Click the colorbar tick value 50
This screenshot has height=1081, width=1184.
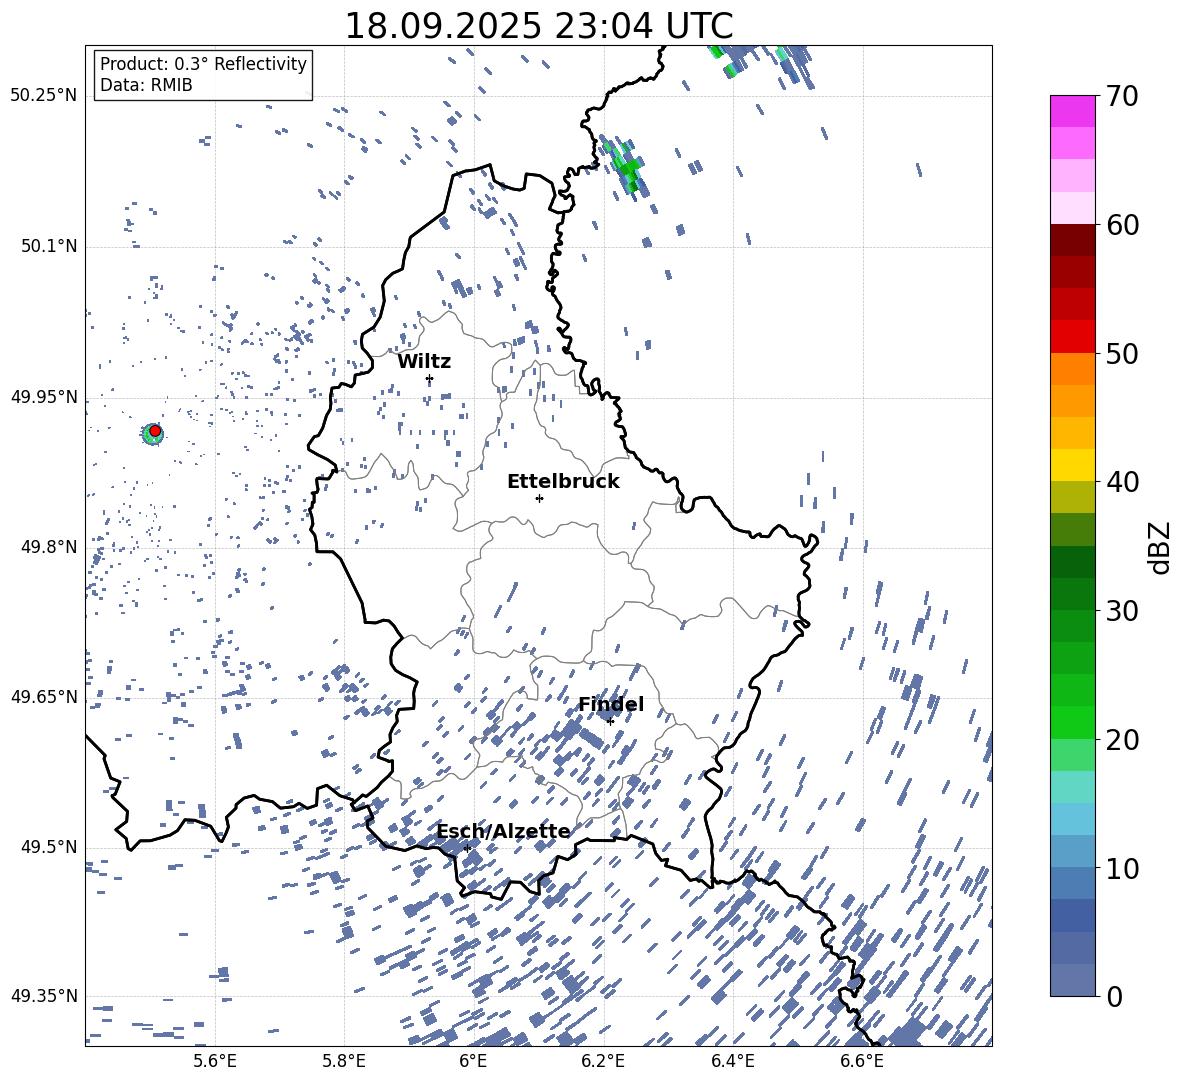1122,354
